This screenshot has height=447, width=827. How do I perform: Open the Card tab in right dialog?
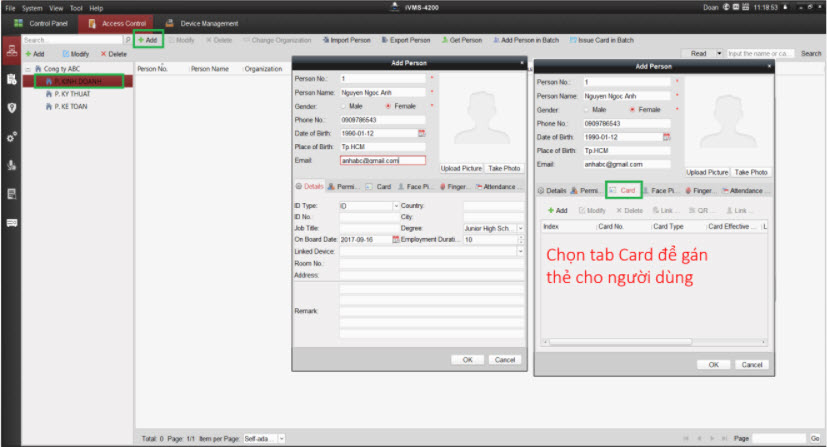point(622,189)
